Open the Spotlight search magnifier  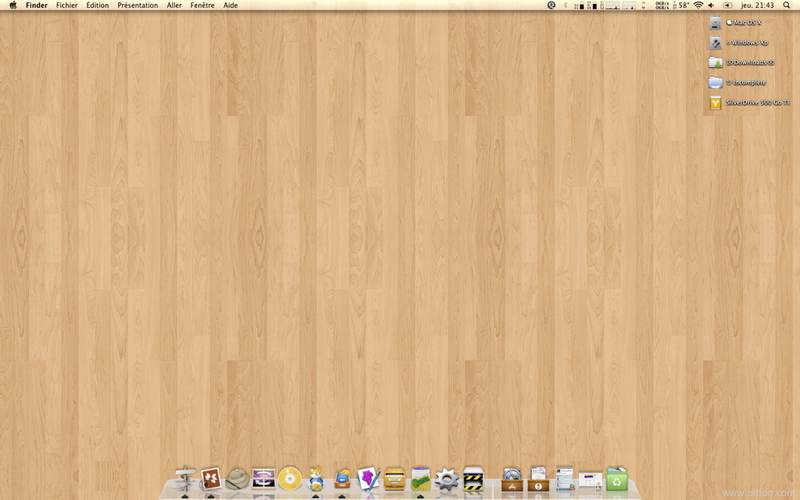(786, 5)
